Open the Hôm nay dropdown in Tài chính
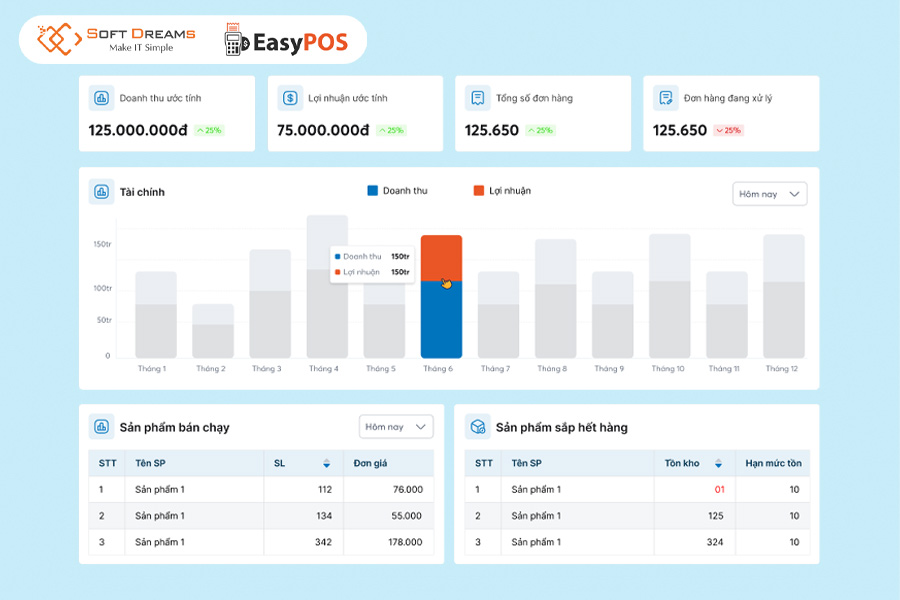Screen dimensions: 900x600 click(769, 194)
